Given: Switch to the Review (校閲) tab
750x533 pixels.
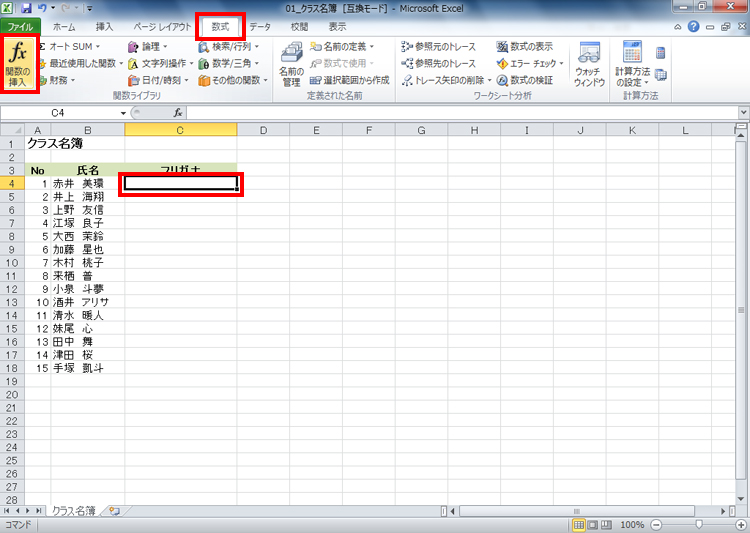Looking at the screenshot, I should pos(299,27).
